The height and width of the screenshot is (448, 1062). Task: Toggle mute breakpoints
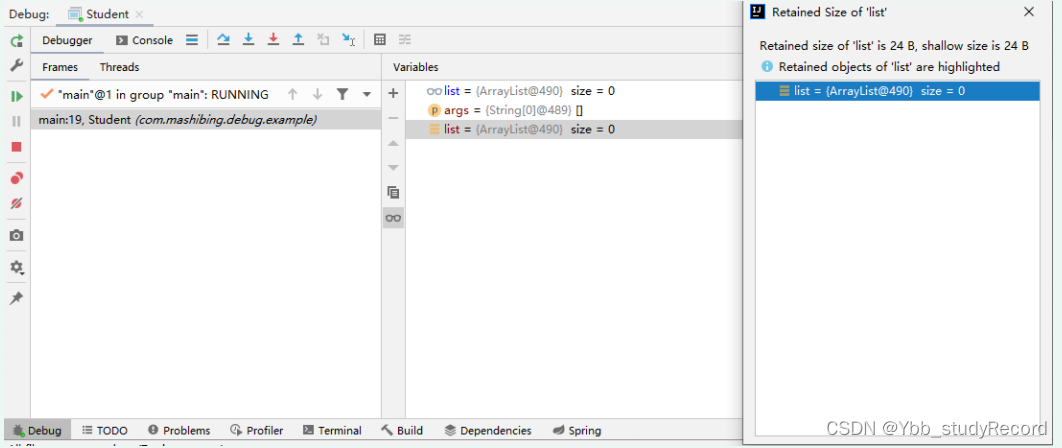(x=16, y=203)
